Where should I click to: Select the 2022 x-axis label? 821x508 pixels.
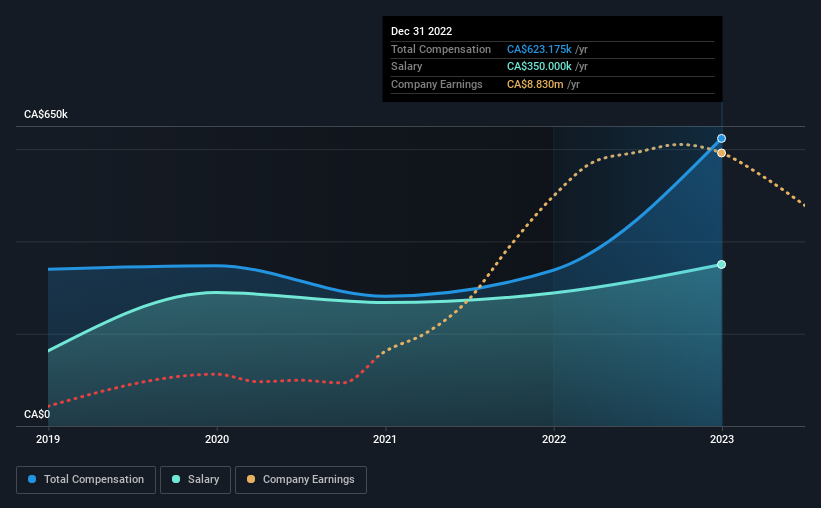click(x=554, y=439)
